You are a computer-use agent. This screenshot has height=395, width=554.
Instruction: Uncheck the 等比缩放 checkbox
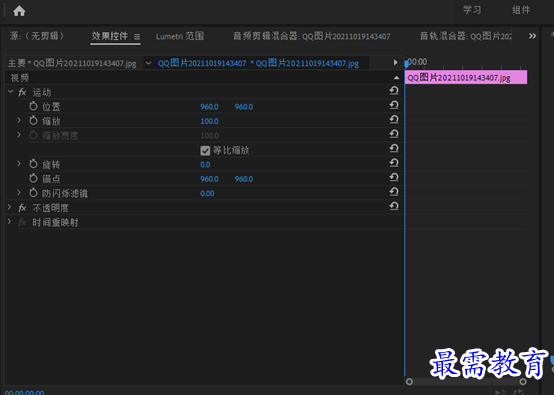tap(205, 151)
